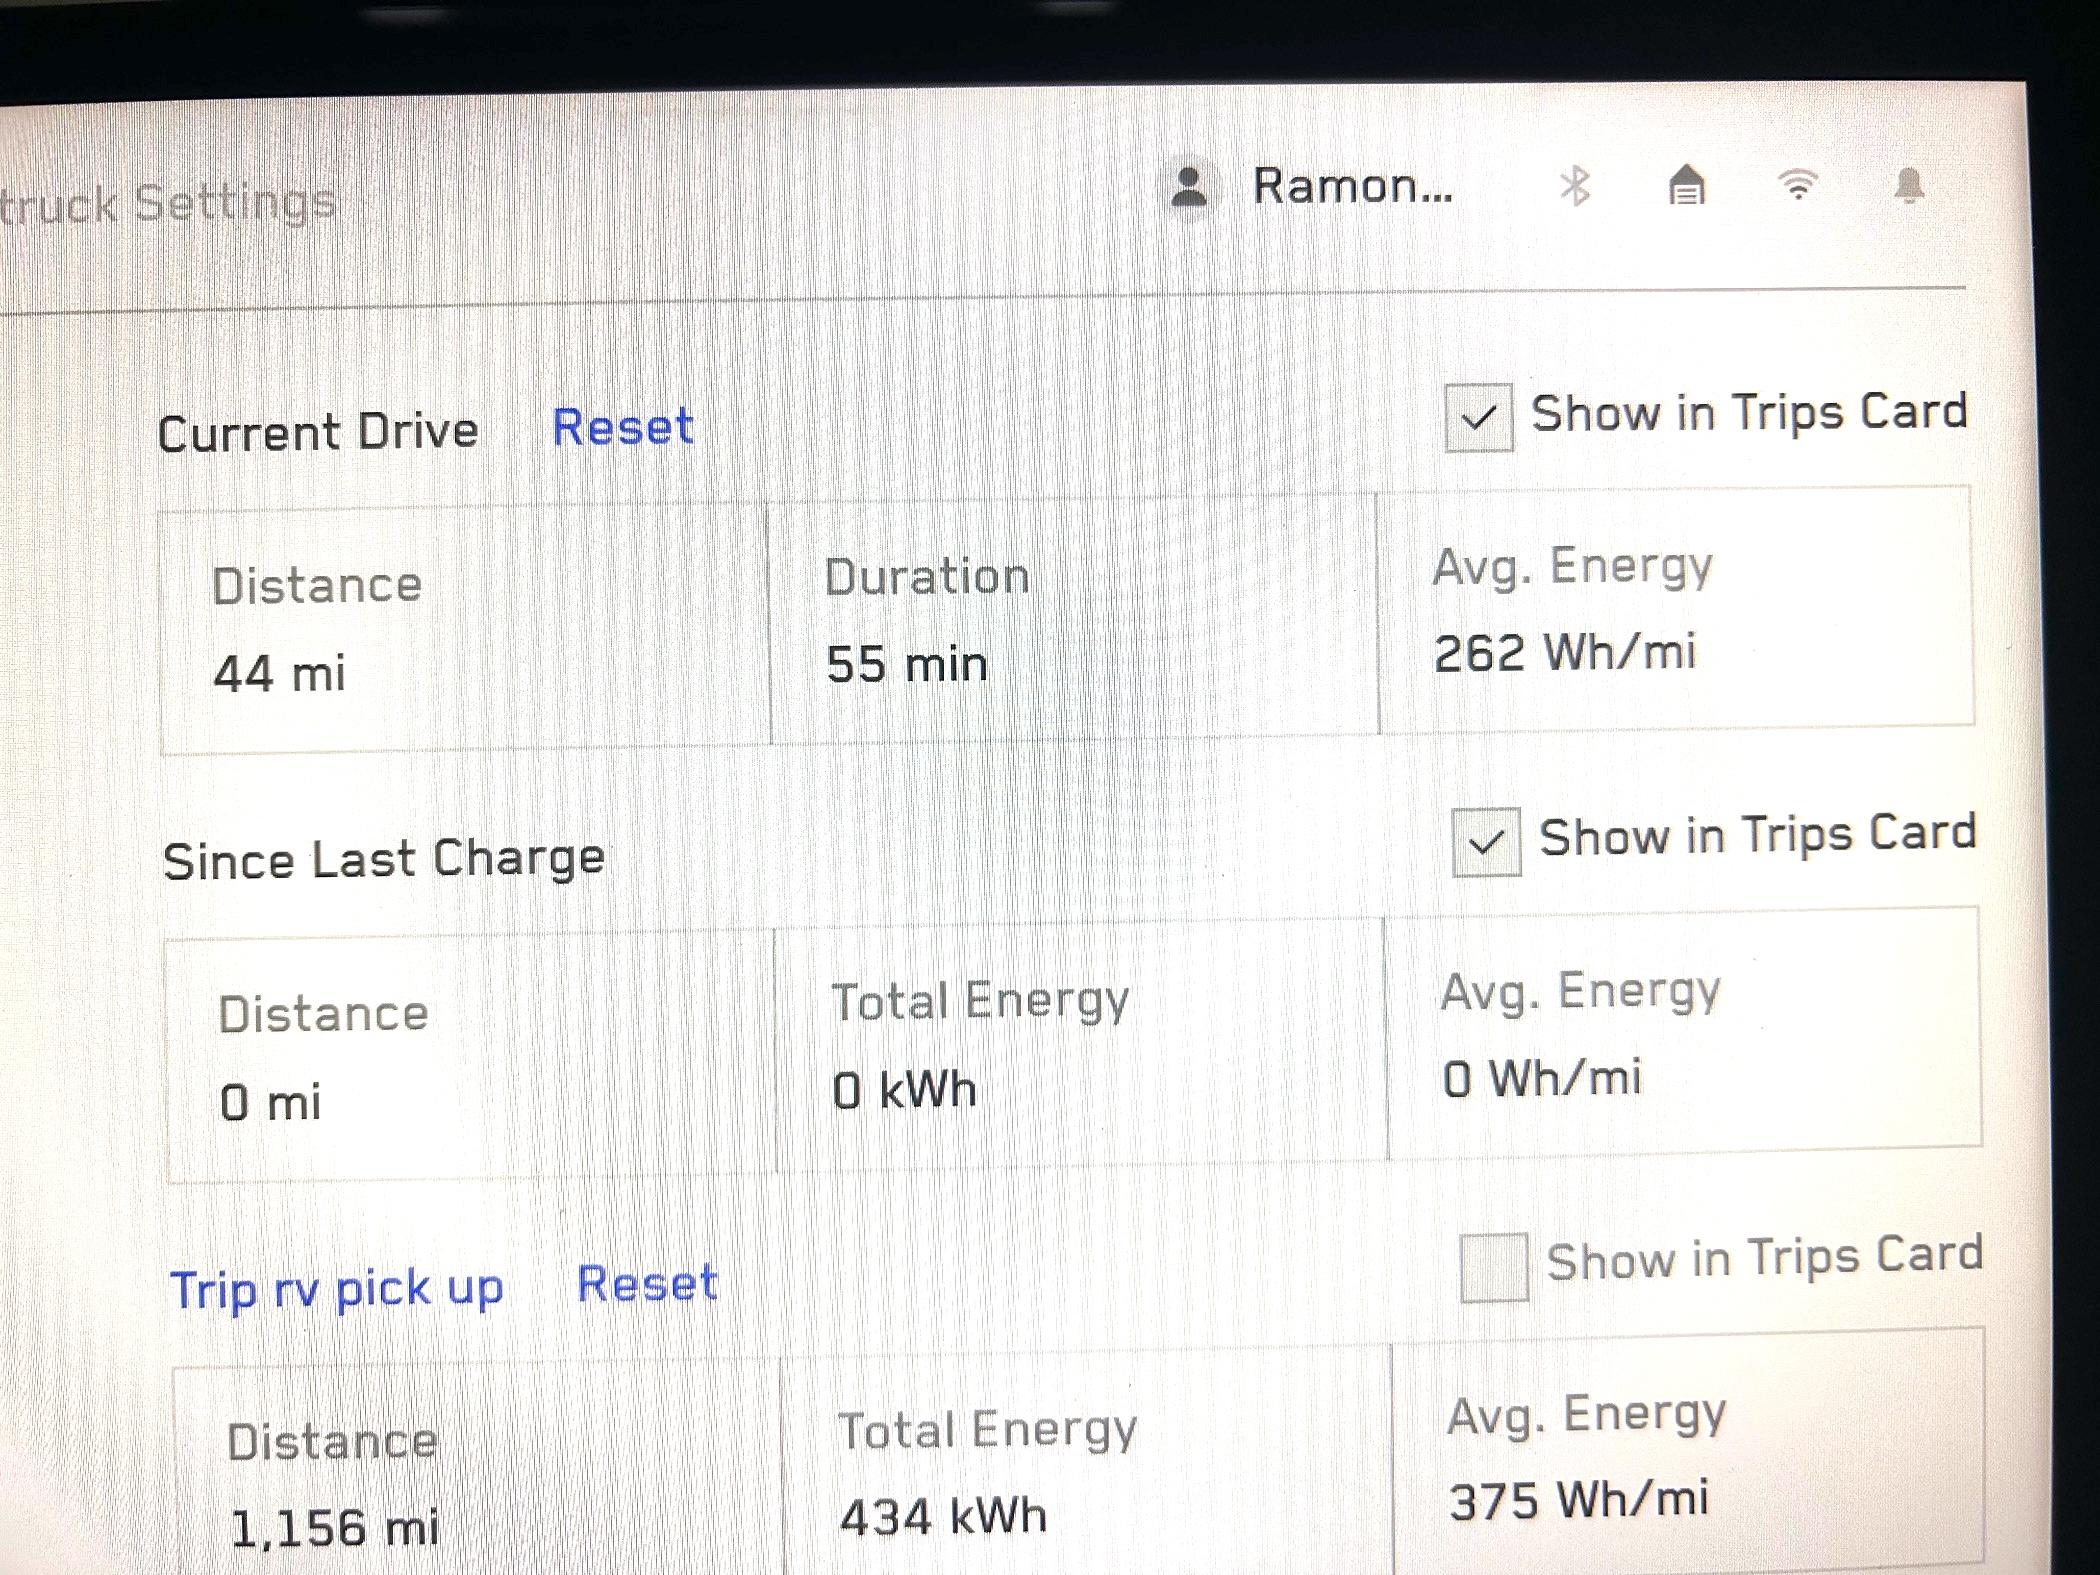
Task: Select the Current Drive heading
Action: tap(318, 432)
